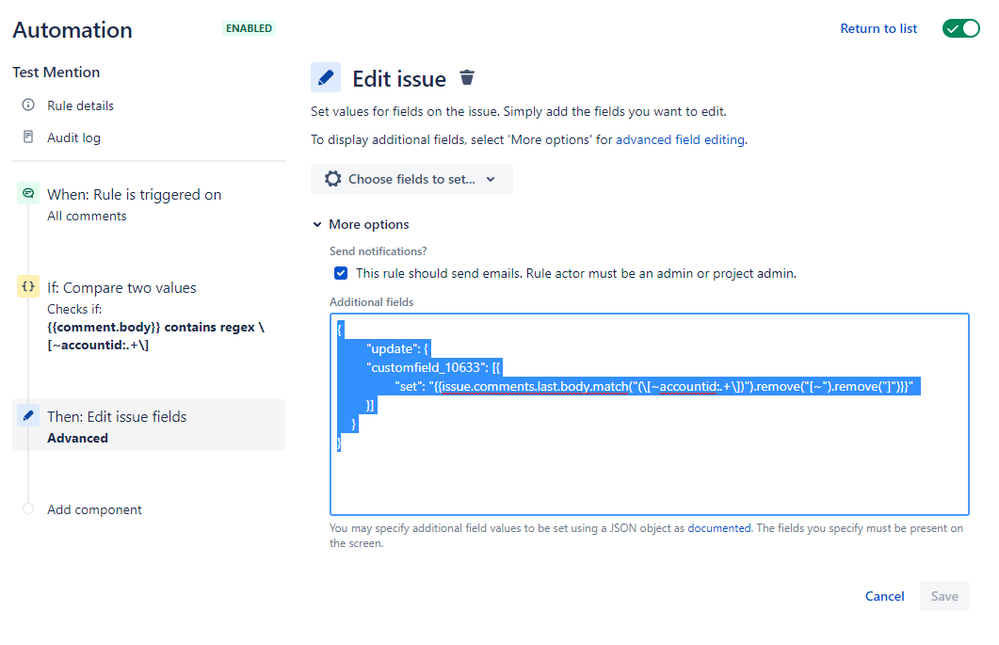This screenshot has width=999, height=645.
Task: Delete the Edit issue action via trash icon
Action: (467, 77)
